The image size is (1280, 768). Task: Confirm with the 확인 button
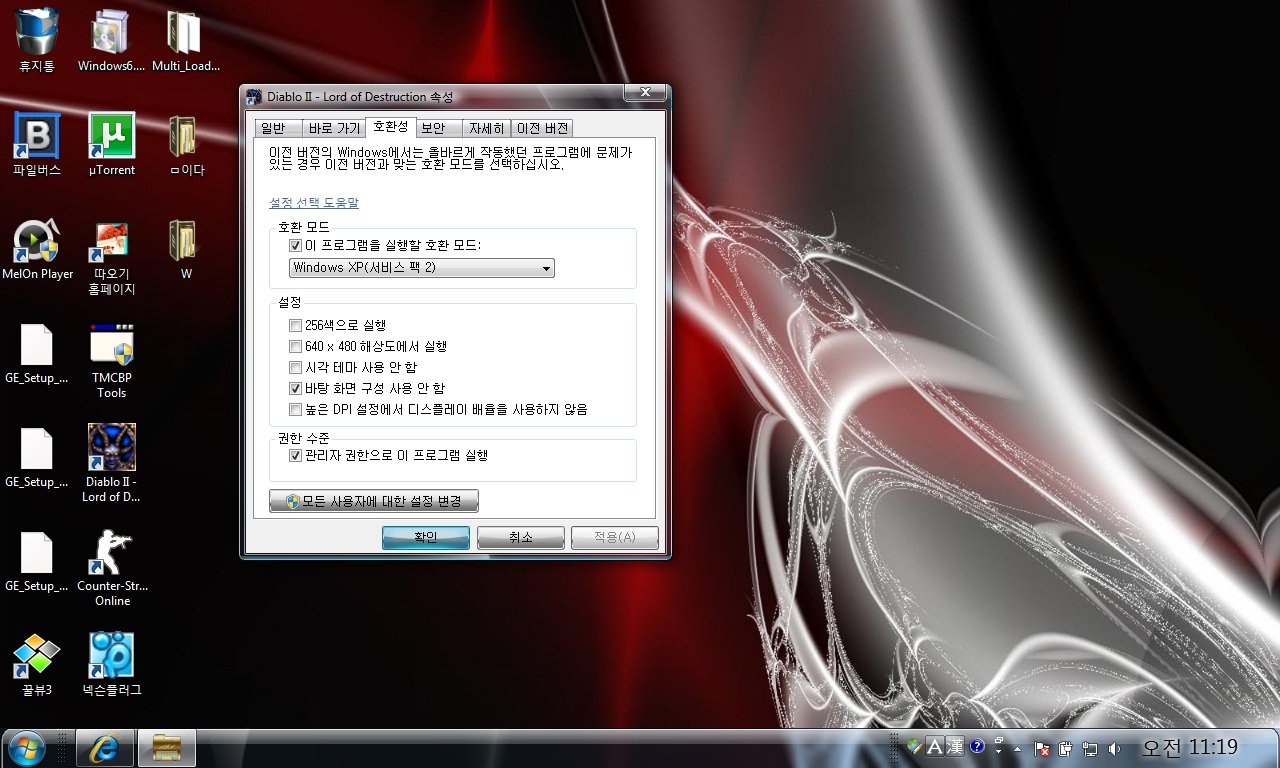(x=426, y=538)
